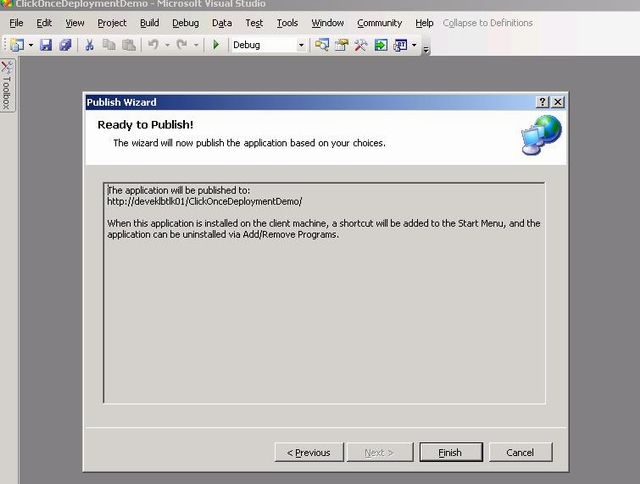
Task: Open the Data menu
Action: tap(222, 23)
